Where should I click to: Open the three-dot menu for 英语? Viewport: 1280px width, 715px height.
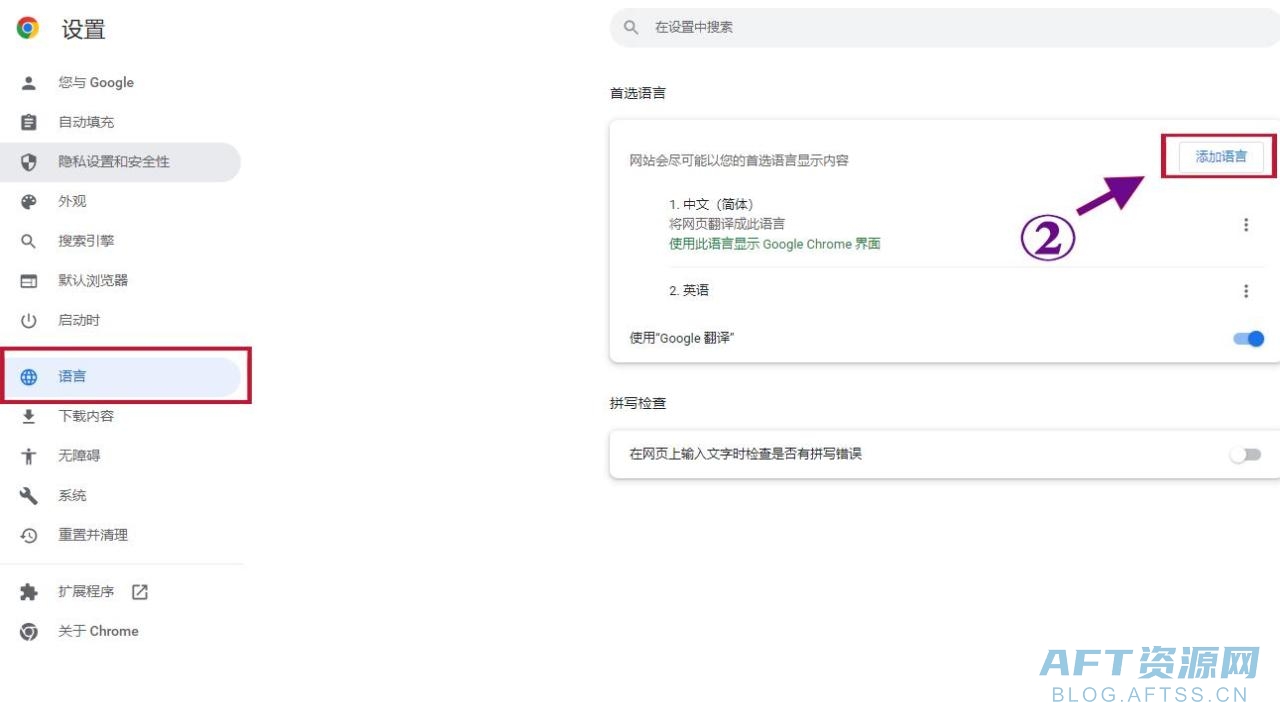tap(1246, 291)
